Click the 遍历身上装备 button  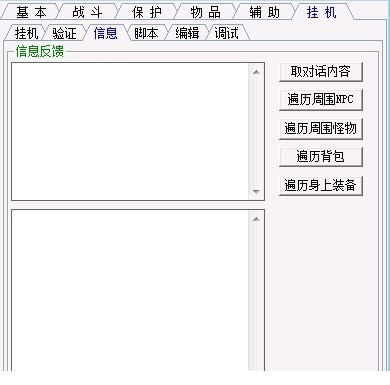[x=321, y=185]
